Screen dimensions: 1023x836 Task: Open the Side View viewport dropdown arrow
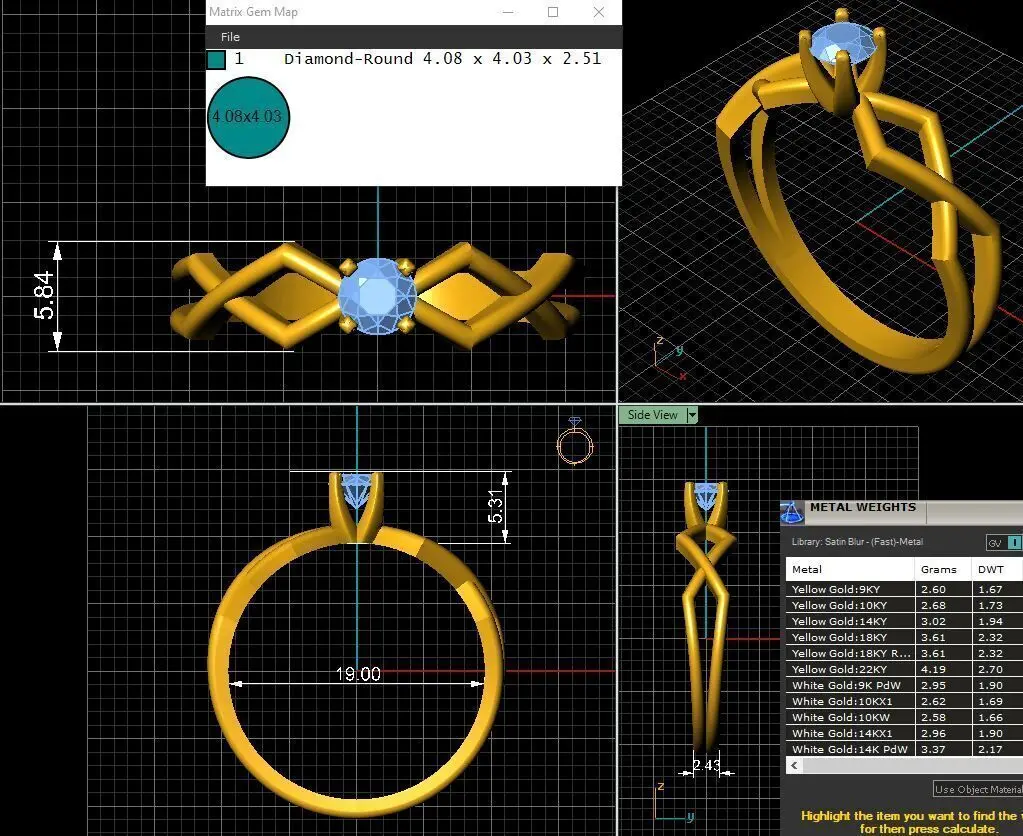[692, 415]
